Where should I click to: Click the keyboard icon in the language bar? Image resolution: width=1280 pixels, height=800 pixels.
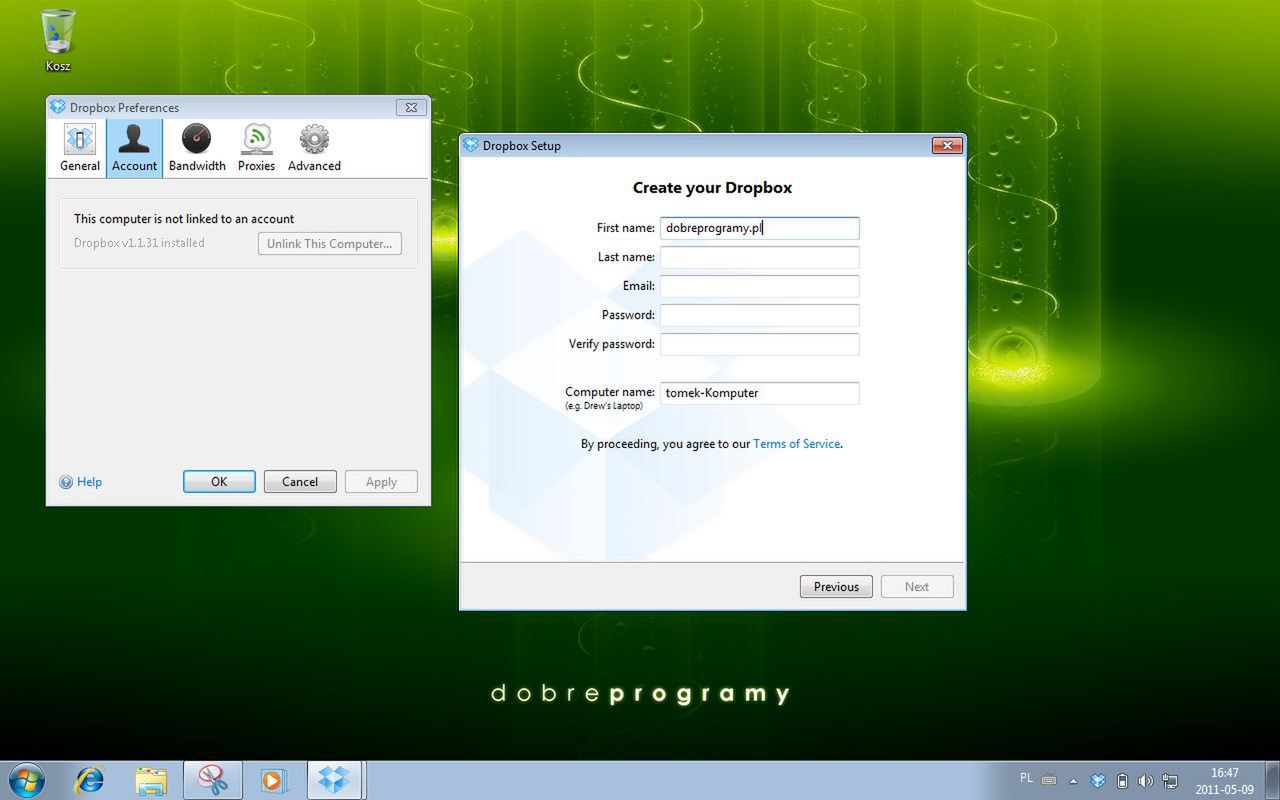pos(1049,780)
